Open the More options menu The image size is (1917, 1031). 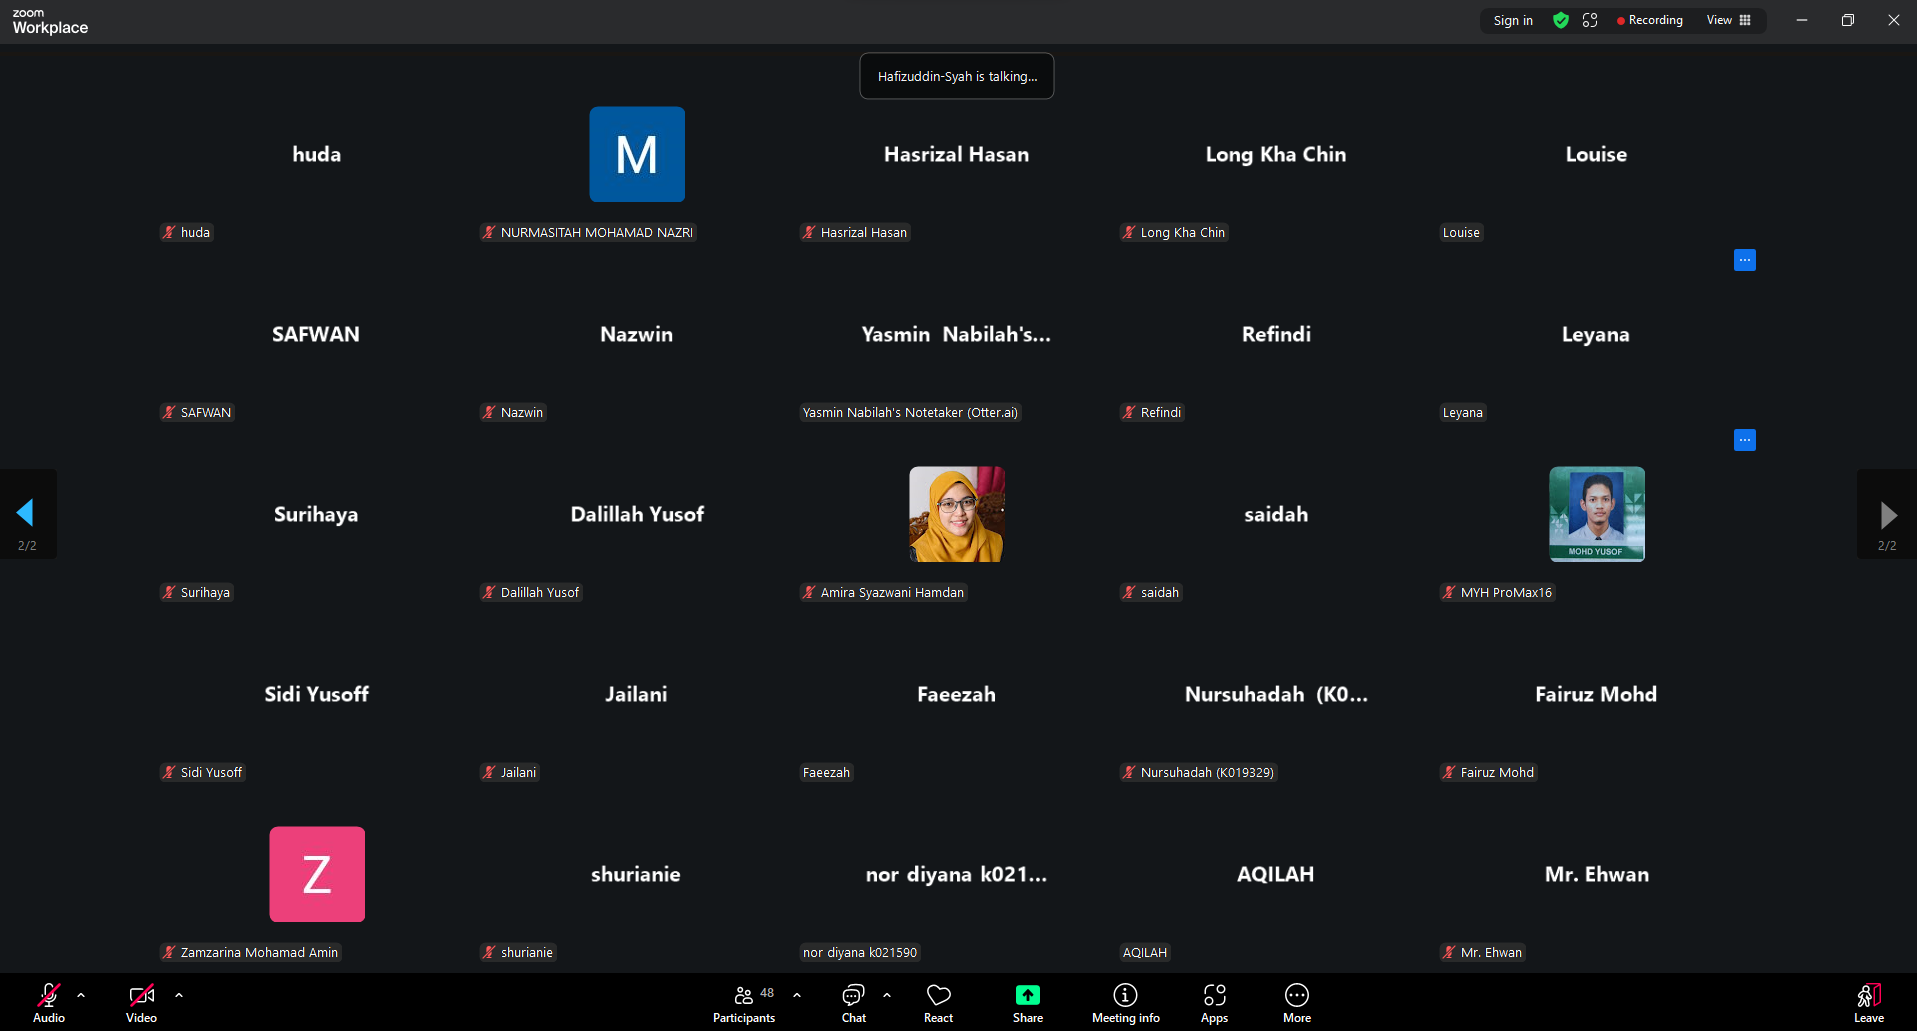point(1296,1003)
